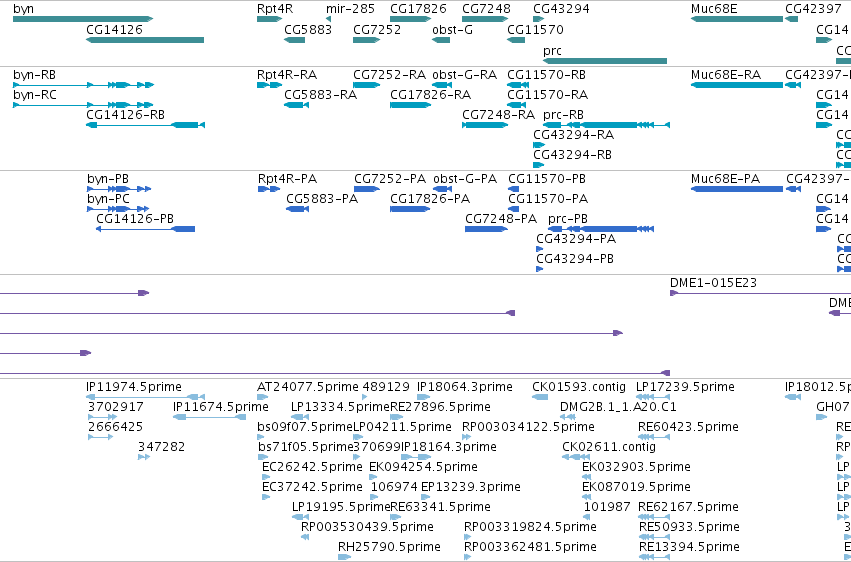Select the CG17826 gene feature
851x562 pixels.
[x=410, y=19]
